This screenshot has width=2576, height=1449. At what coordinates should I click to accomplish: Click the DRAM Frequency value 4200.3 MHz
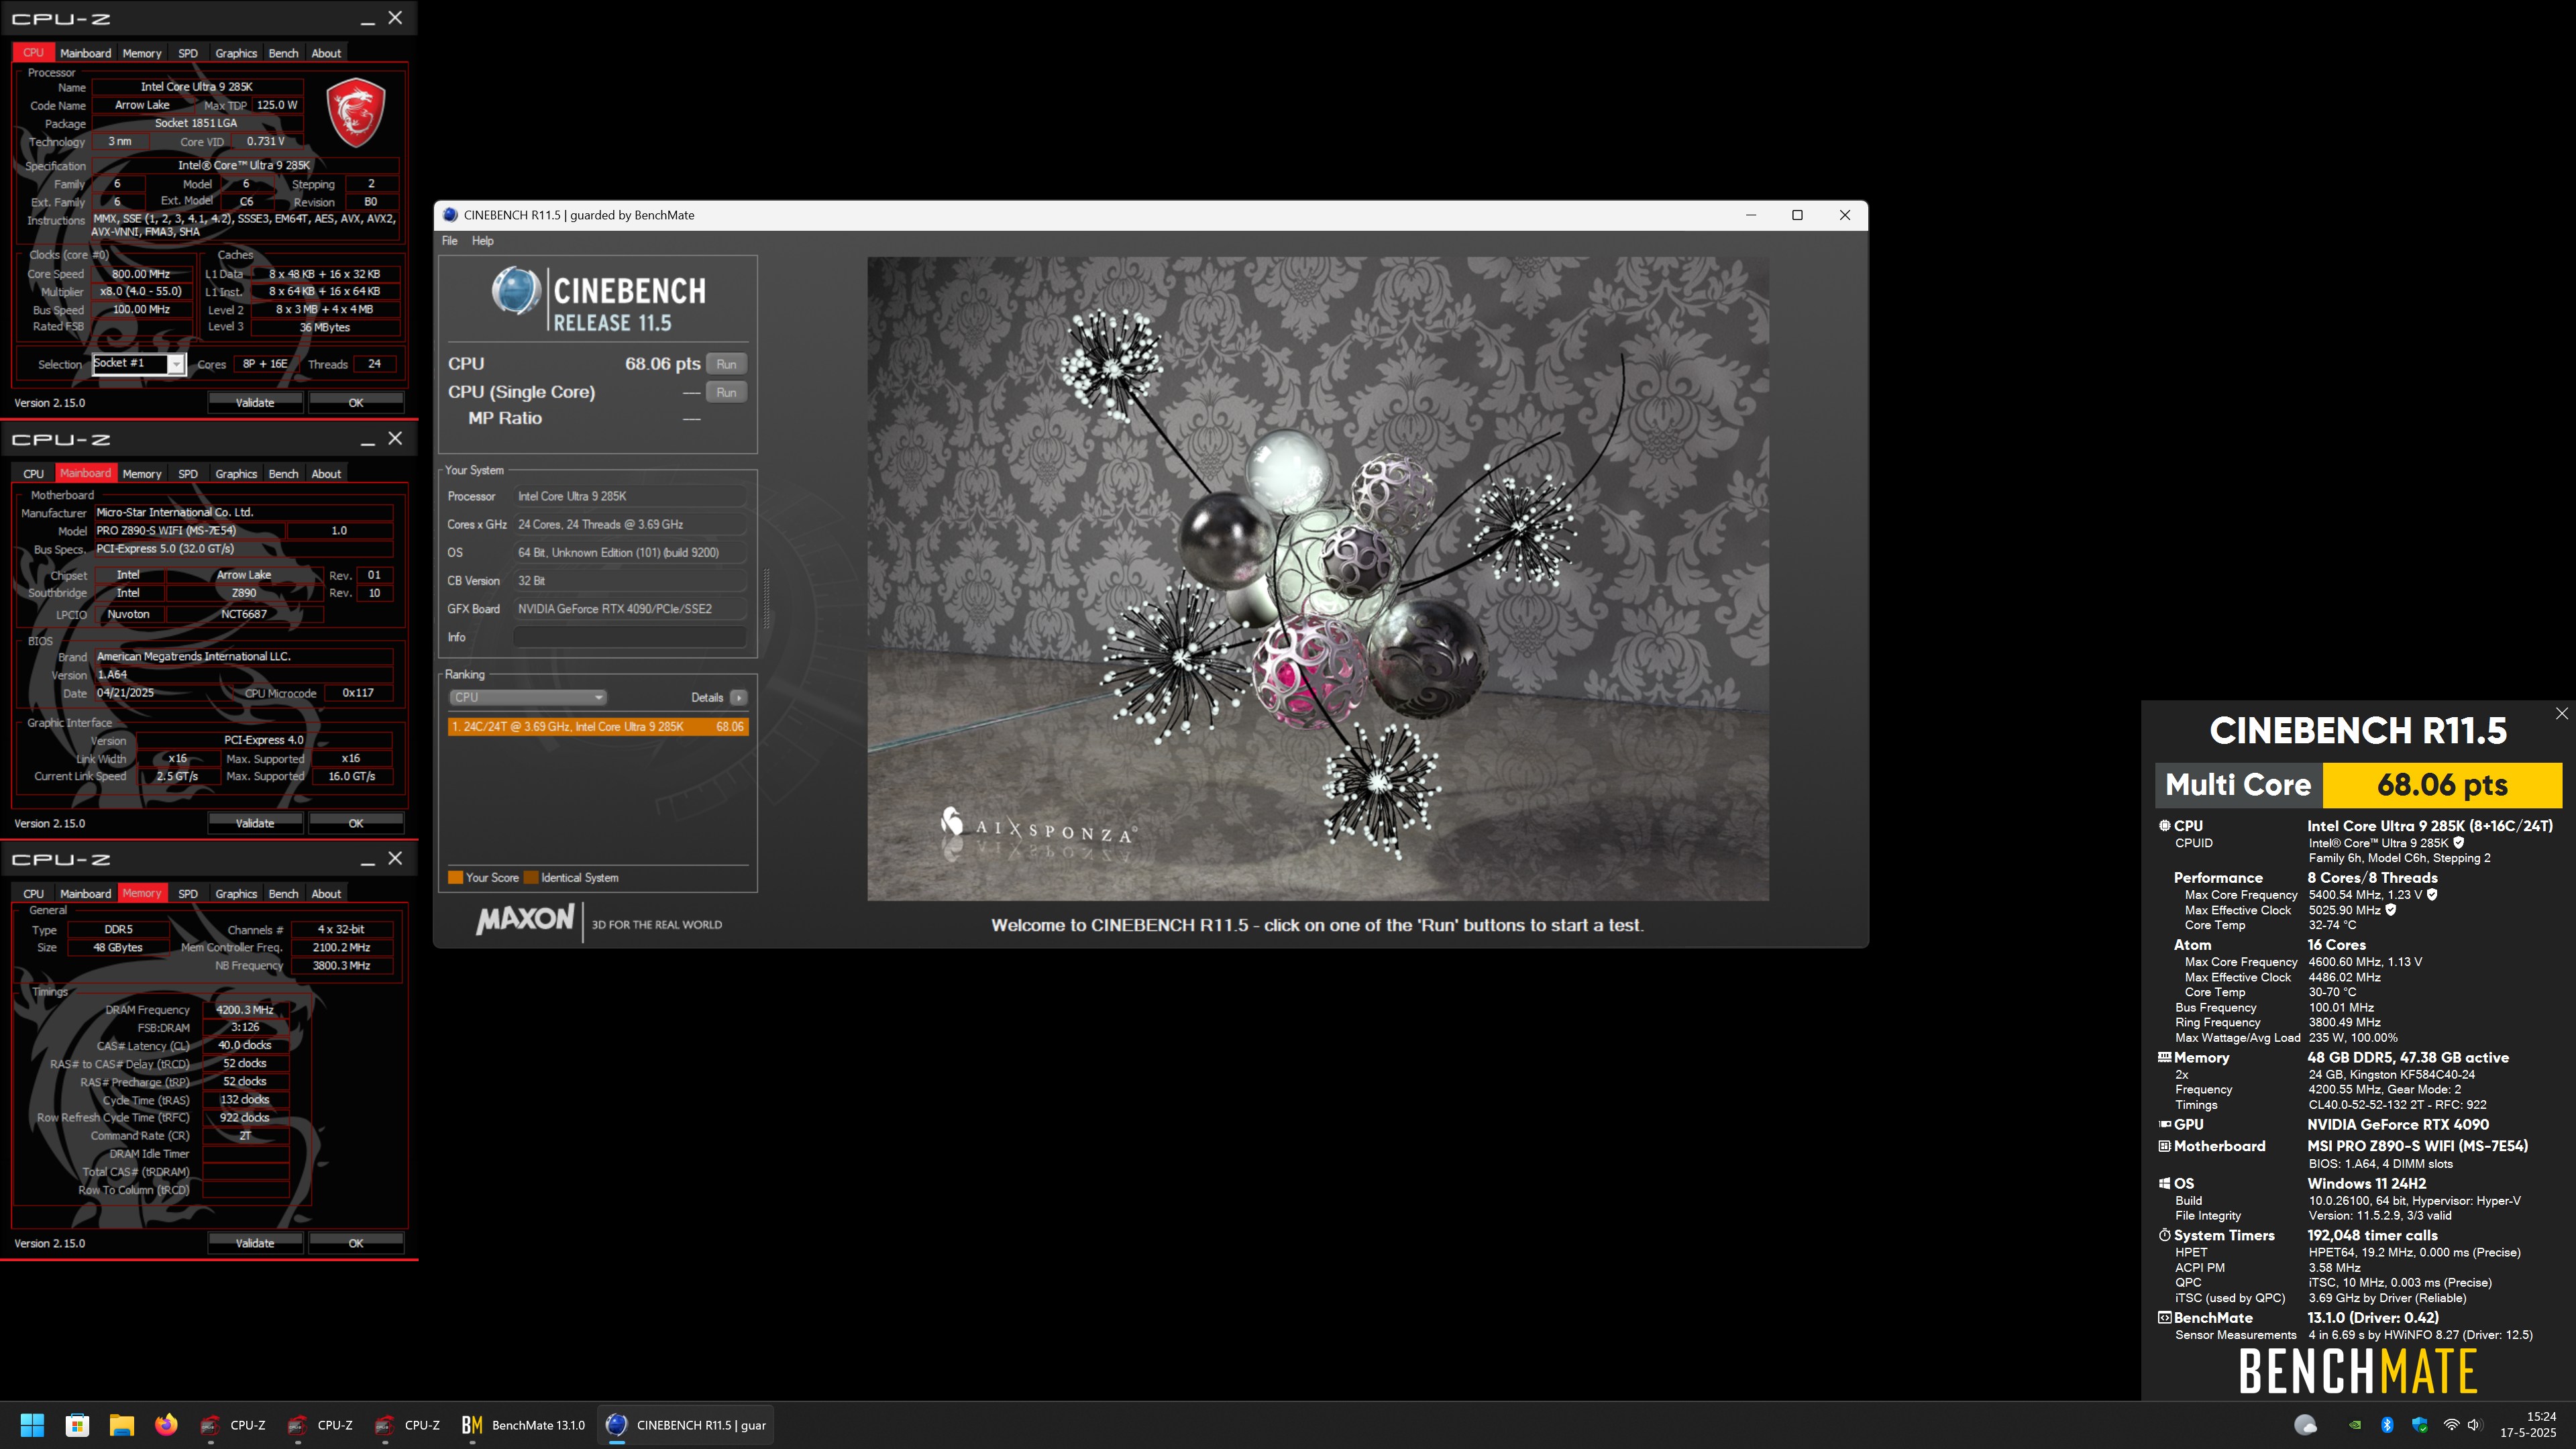245,1010
